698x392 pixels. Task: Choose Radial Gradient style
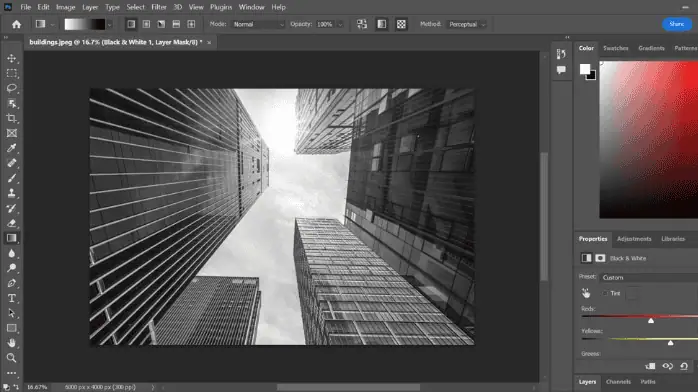146,24
